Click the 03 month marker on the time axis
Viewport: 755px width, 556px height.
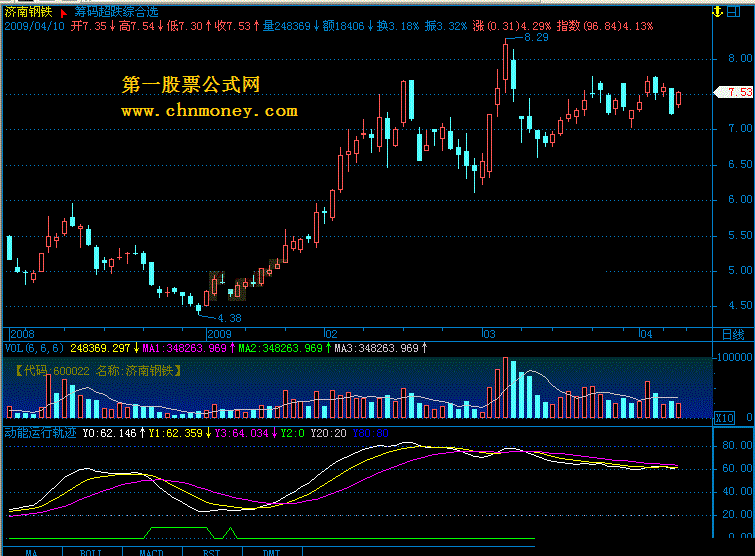coord(489,334)
